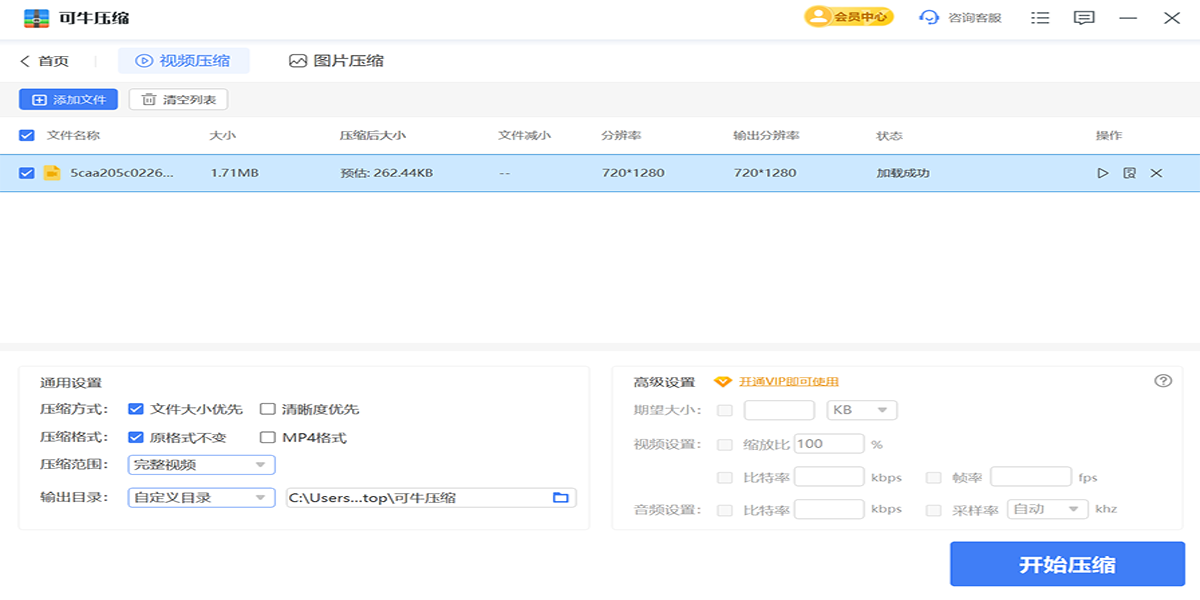Click the video file icon of 5caa205c0226
The width and height of the screenshot is (1200, 600).
tap(52, 173)
